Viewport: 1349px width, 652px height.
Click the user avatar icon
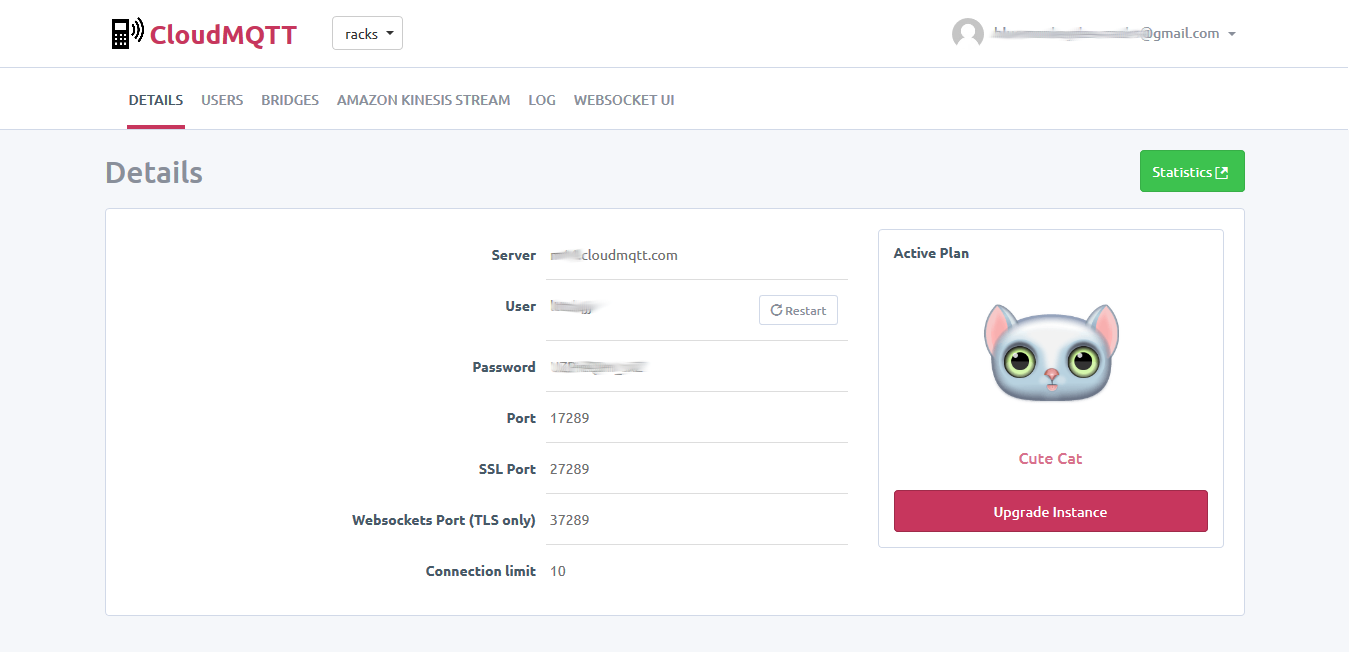click(x=967, y=34)
